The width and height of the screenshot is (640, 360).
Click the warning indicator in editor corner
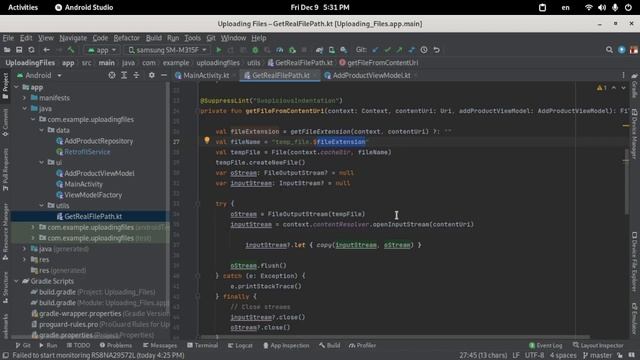602,88
